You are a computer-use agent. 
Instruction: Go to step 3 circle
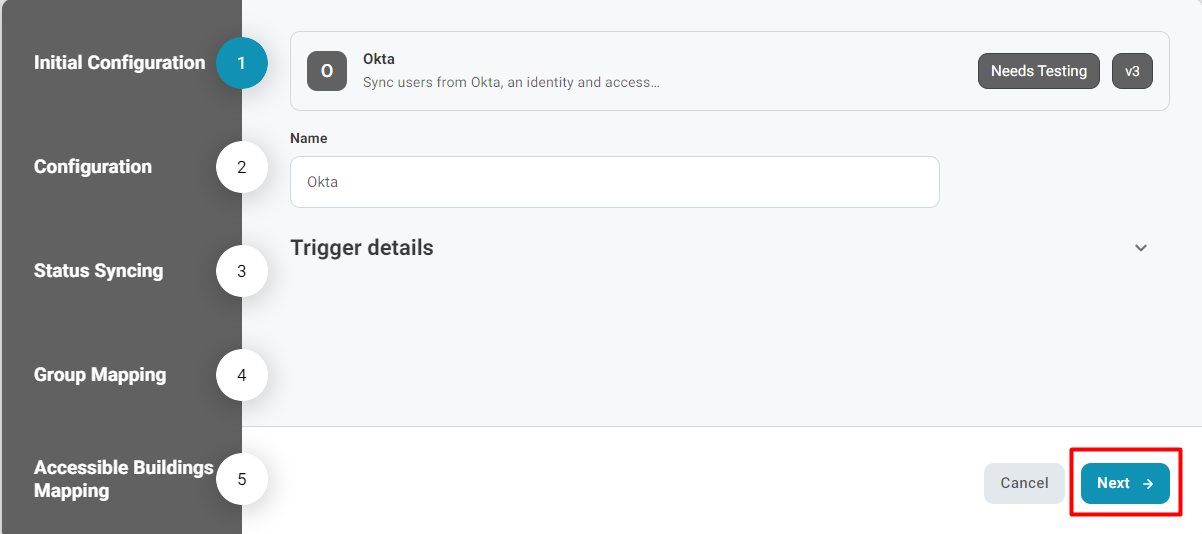coord(242,271)
